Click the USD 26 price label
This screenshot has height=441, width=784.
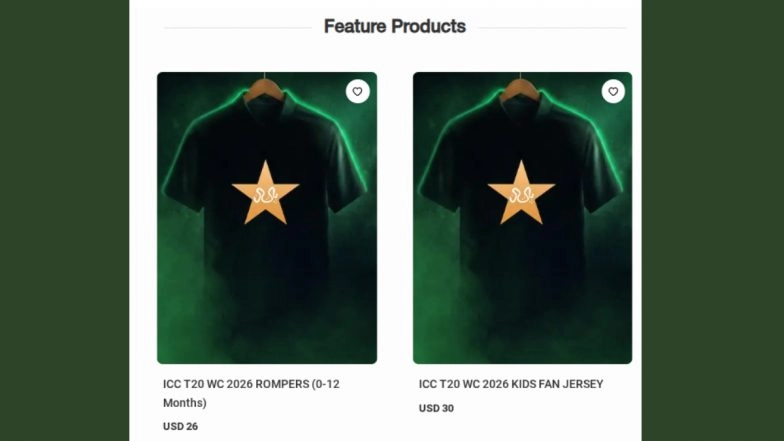[181, 427]
